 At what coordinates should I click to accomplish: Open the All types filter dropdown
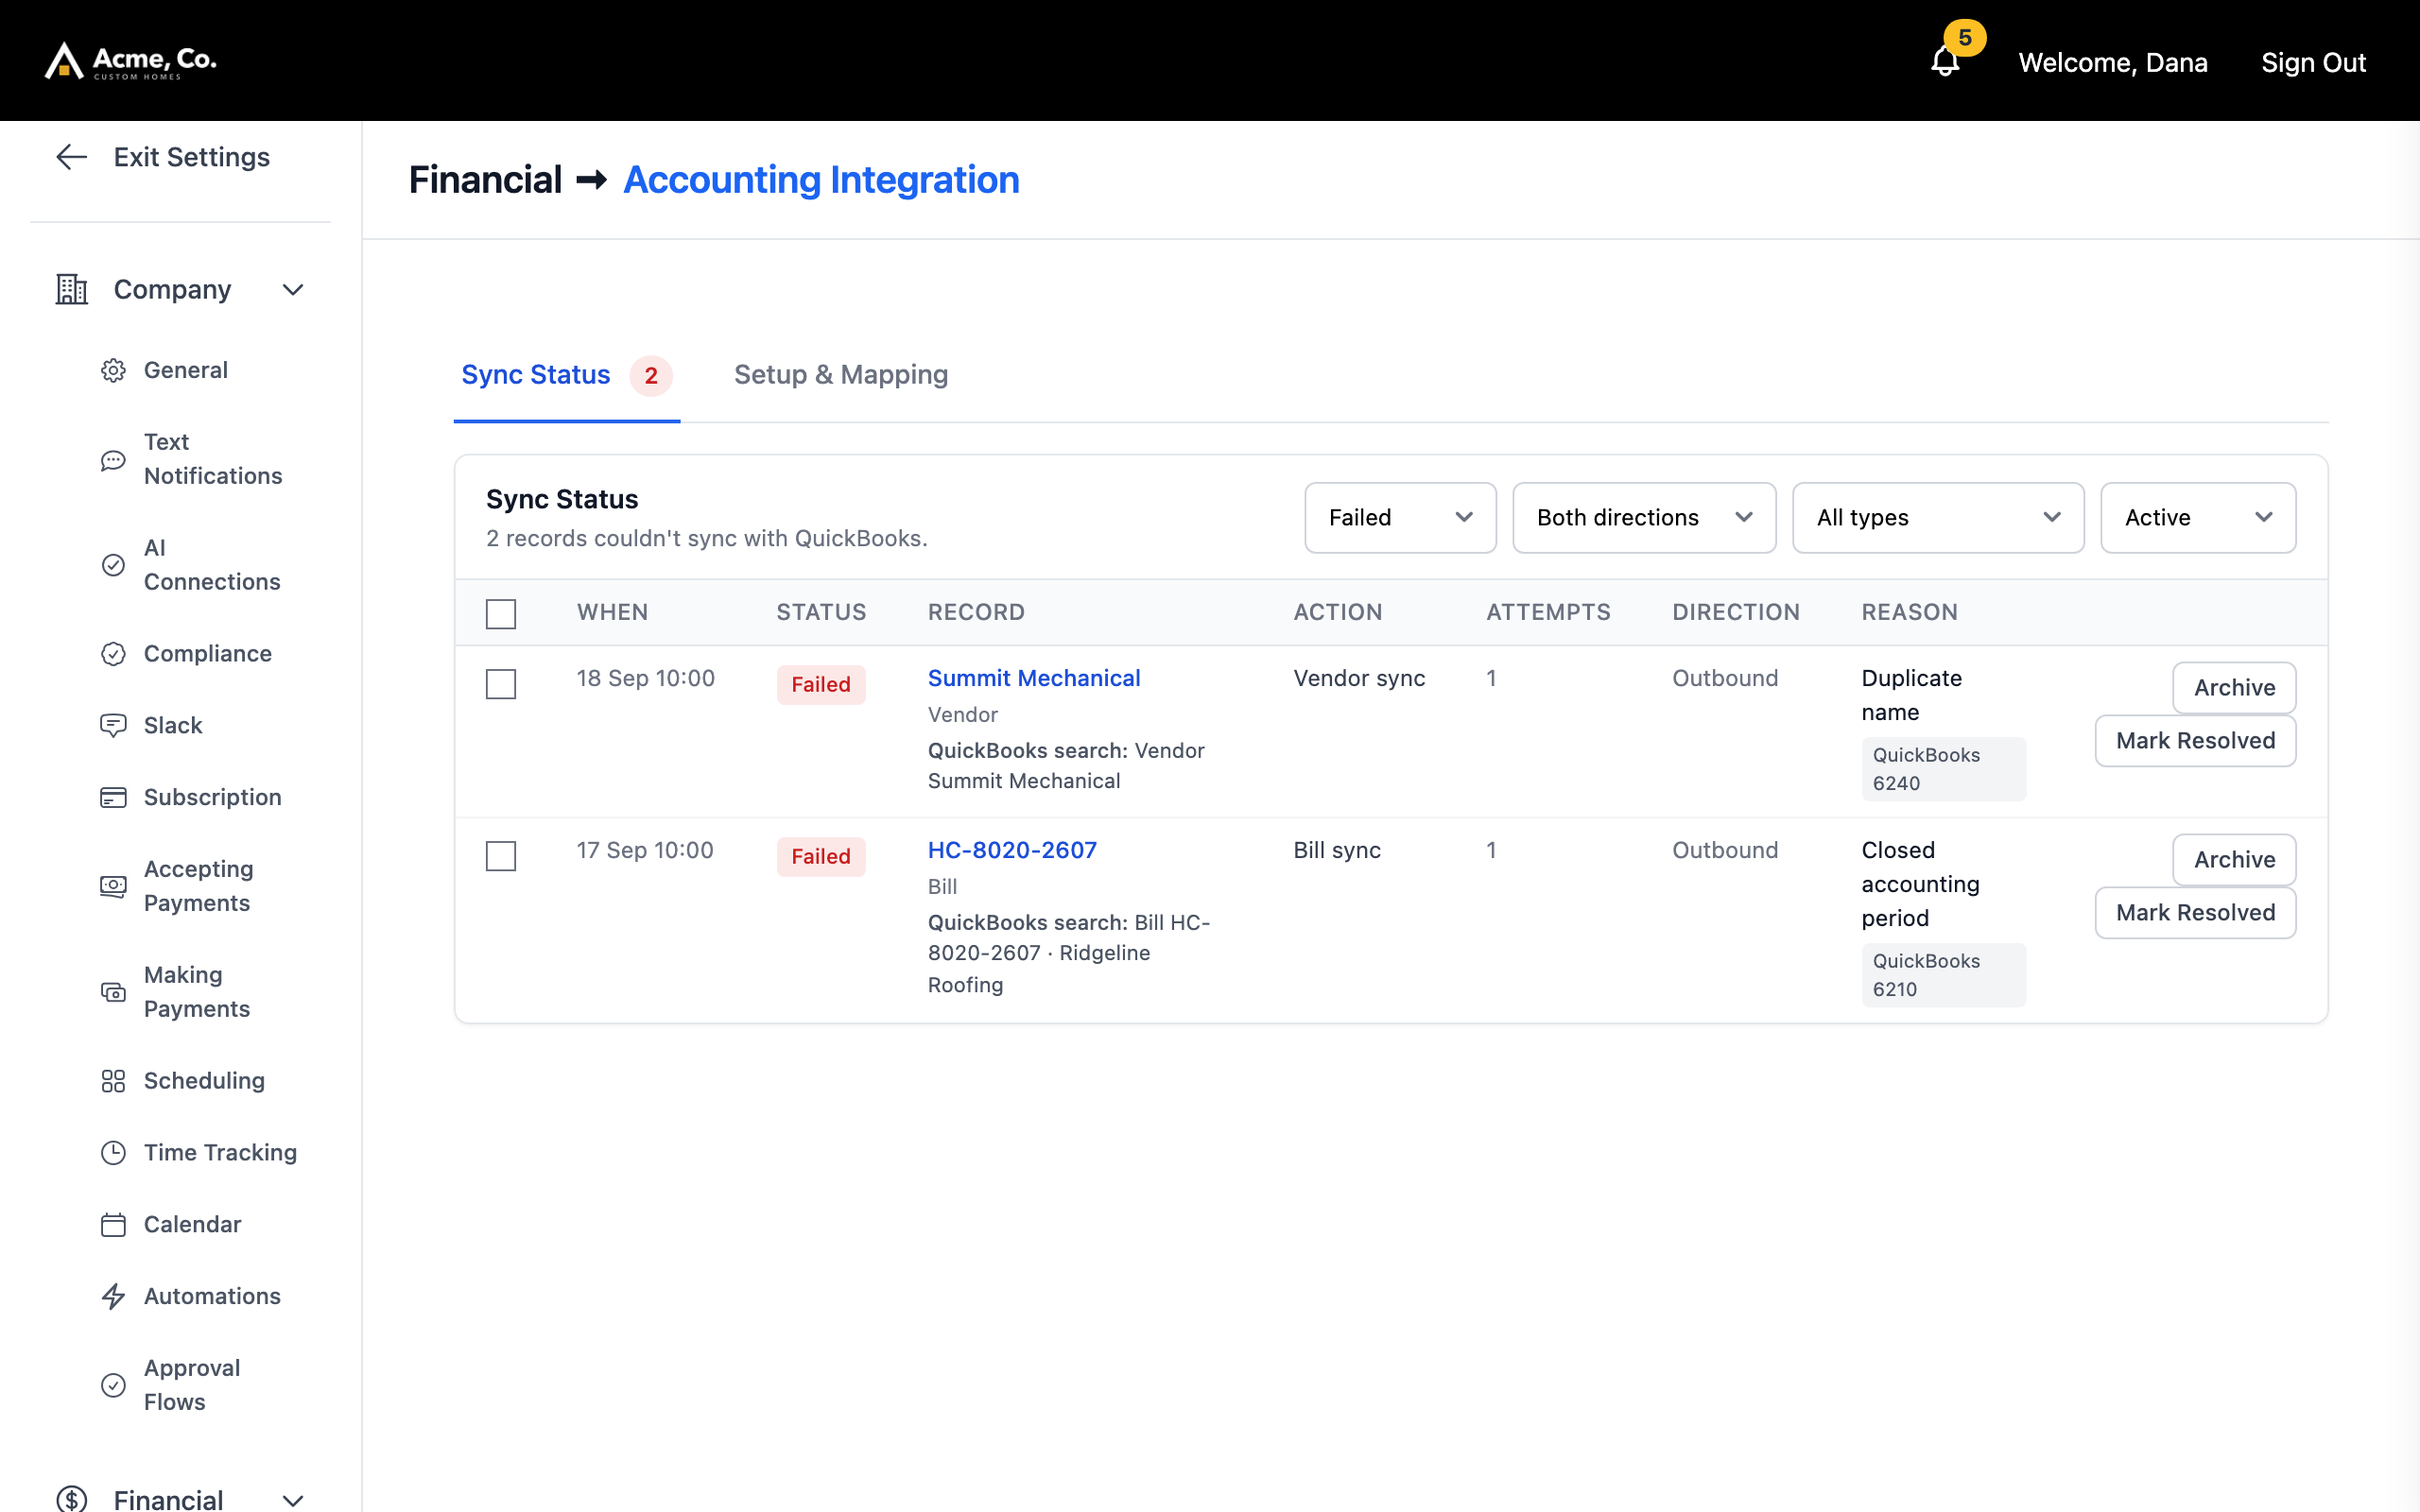tap(1938, 518)
